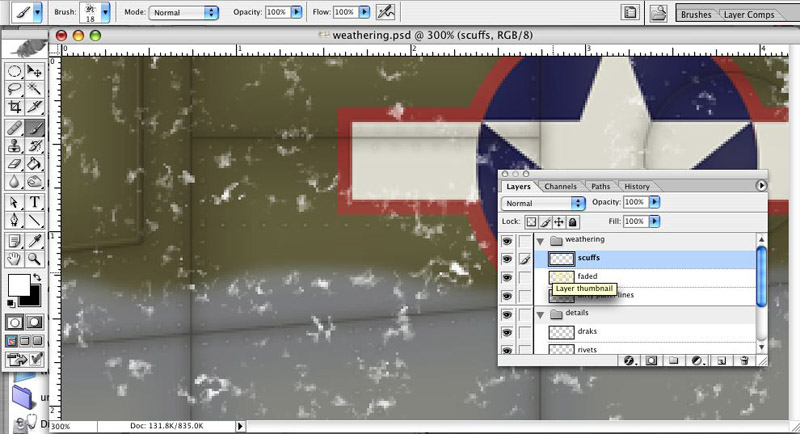This screenshot has width=800, height=434.
Task: Click the layer style button in Layers panel
Action: 629,361
